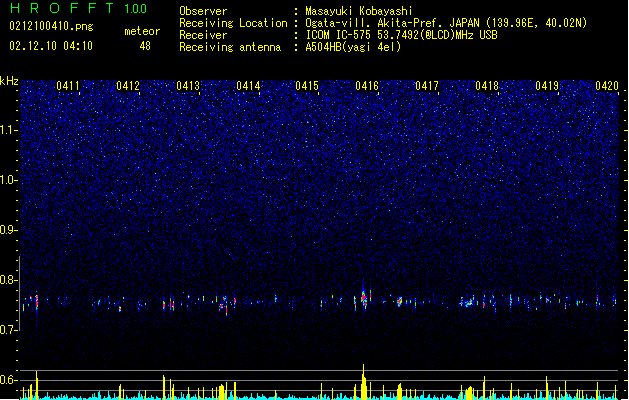Click the 1.1 kHz axis label
This screenshot has height=400, width=629.
(x=9, y=130)
